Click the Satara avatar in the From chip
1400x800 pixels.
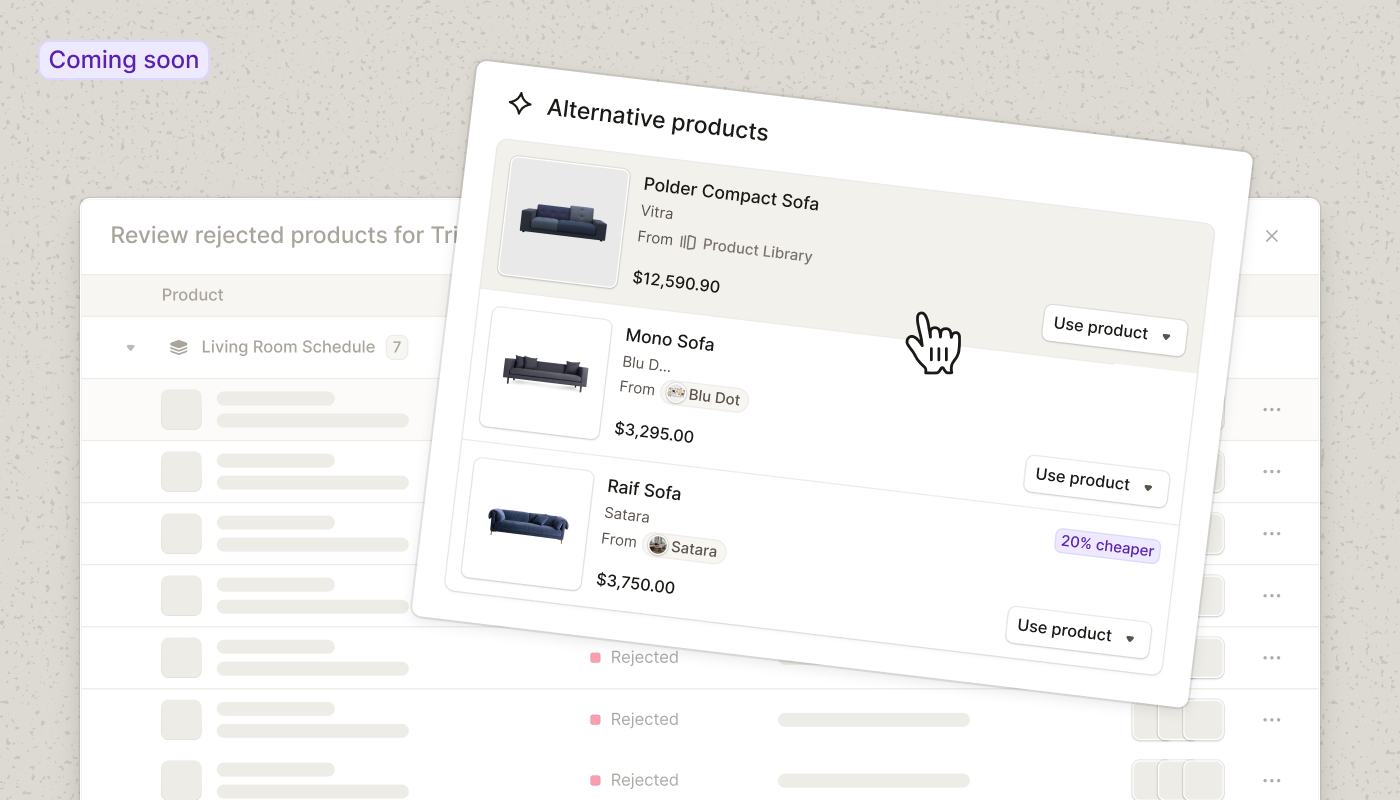click(x=658, y=545)
